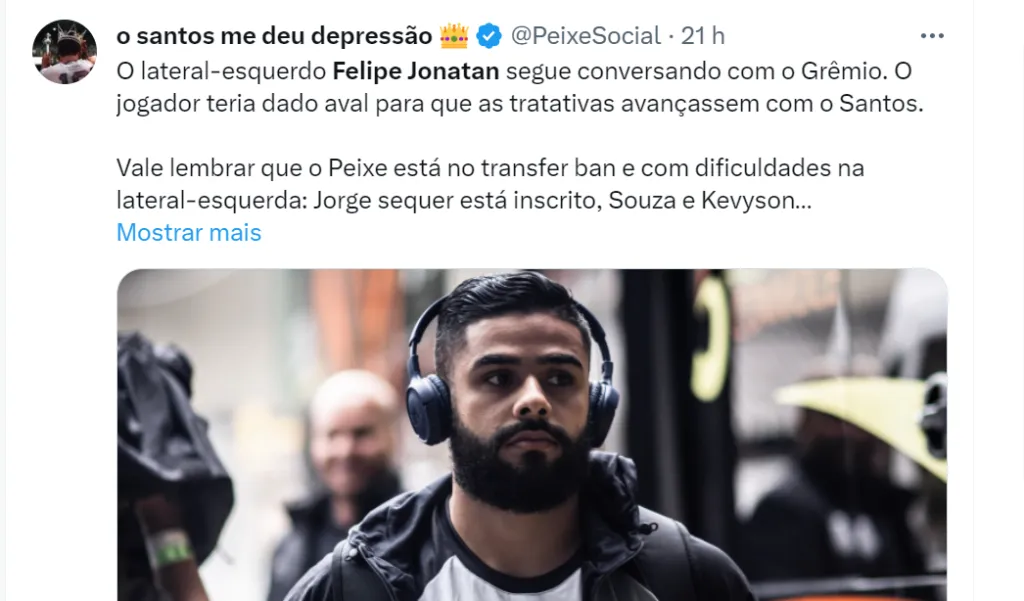Viewport: 1024px width, 601px height.
Task: Click the word "Grêmio" in the tweet text
Action: click(x=844, y=71)
